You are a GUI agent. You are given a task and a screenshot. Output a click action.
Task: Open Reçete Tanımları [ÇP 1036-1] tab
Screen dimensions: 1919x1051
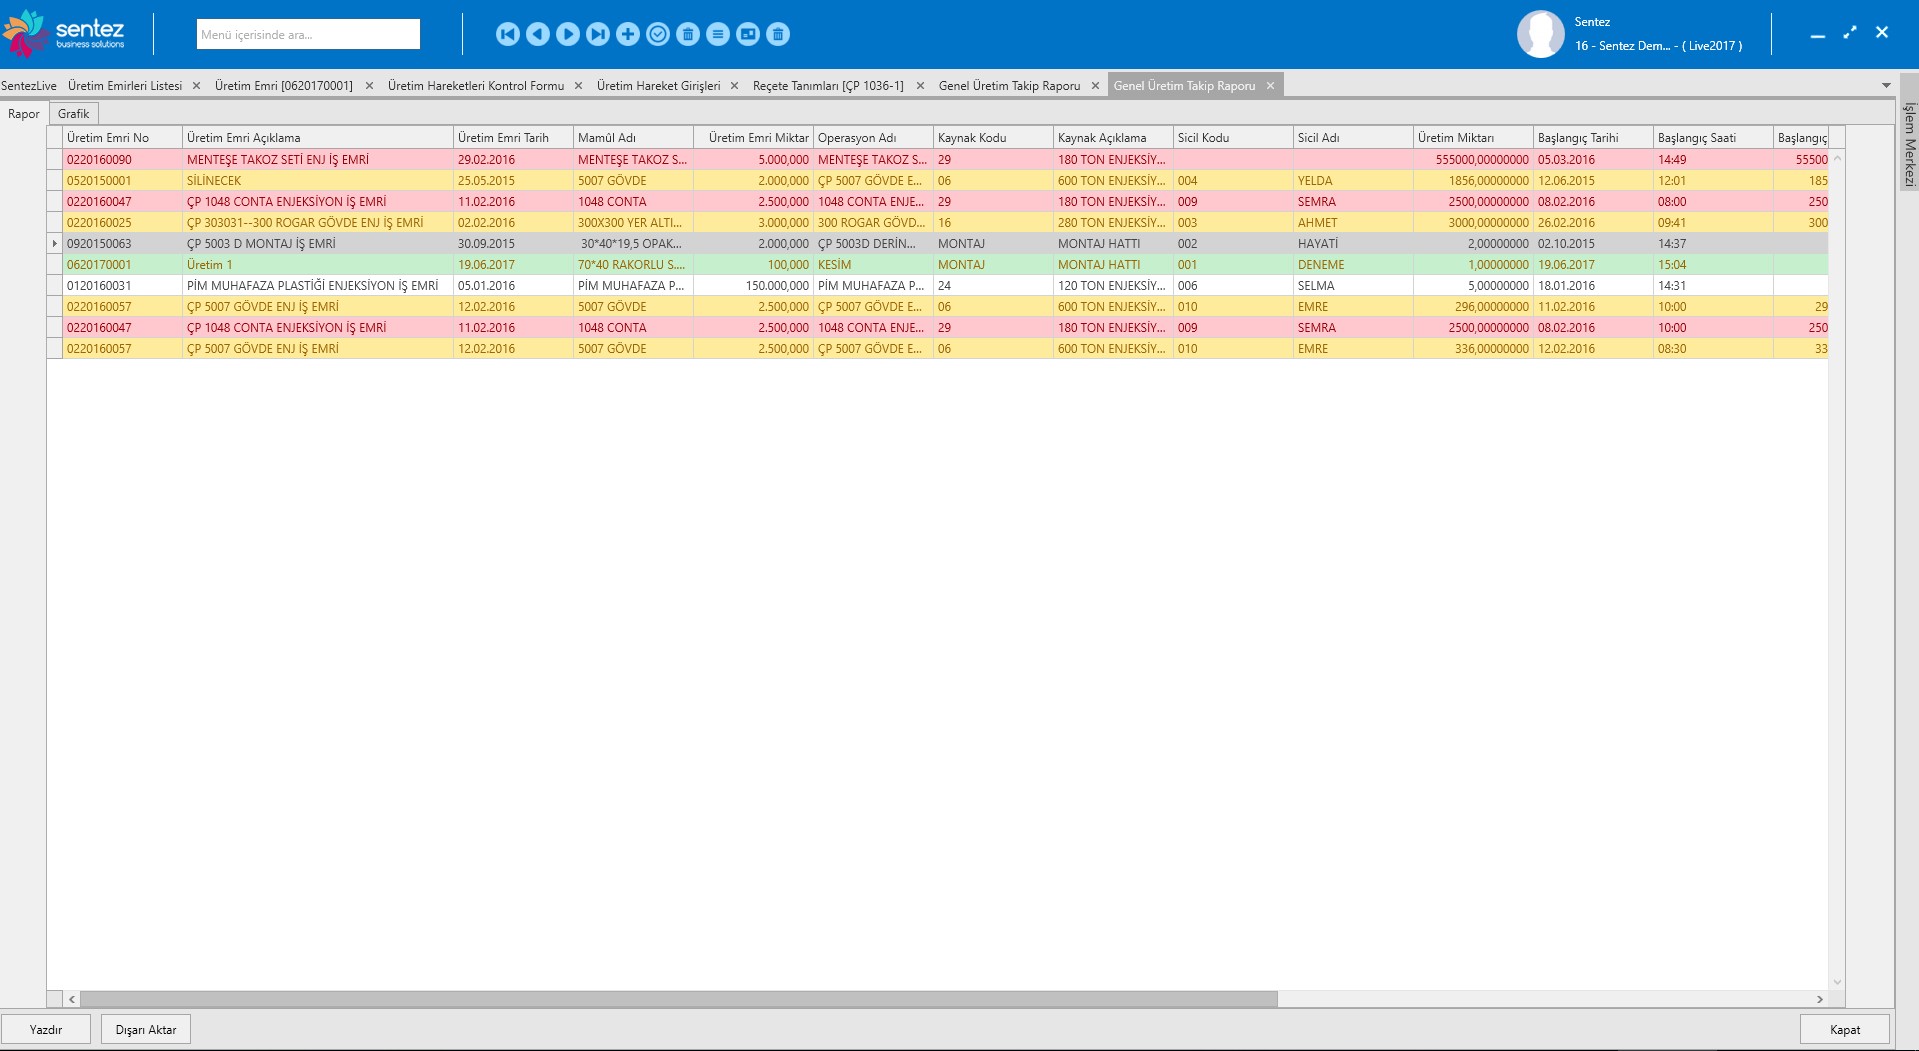(828, 86)
